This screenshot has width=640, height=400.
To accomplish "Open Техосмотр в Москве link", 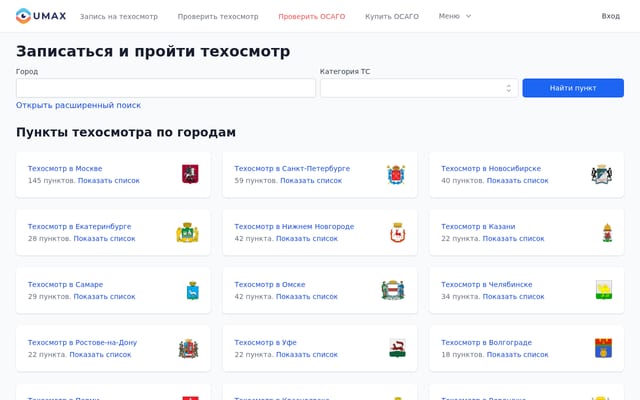I will pyautogui.click(x=65, y=168).
